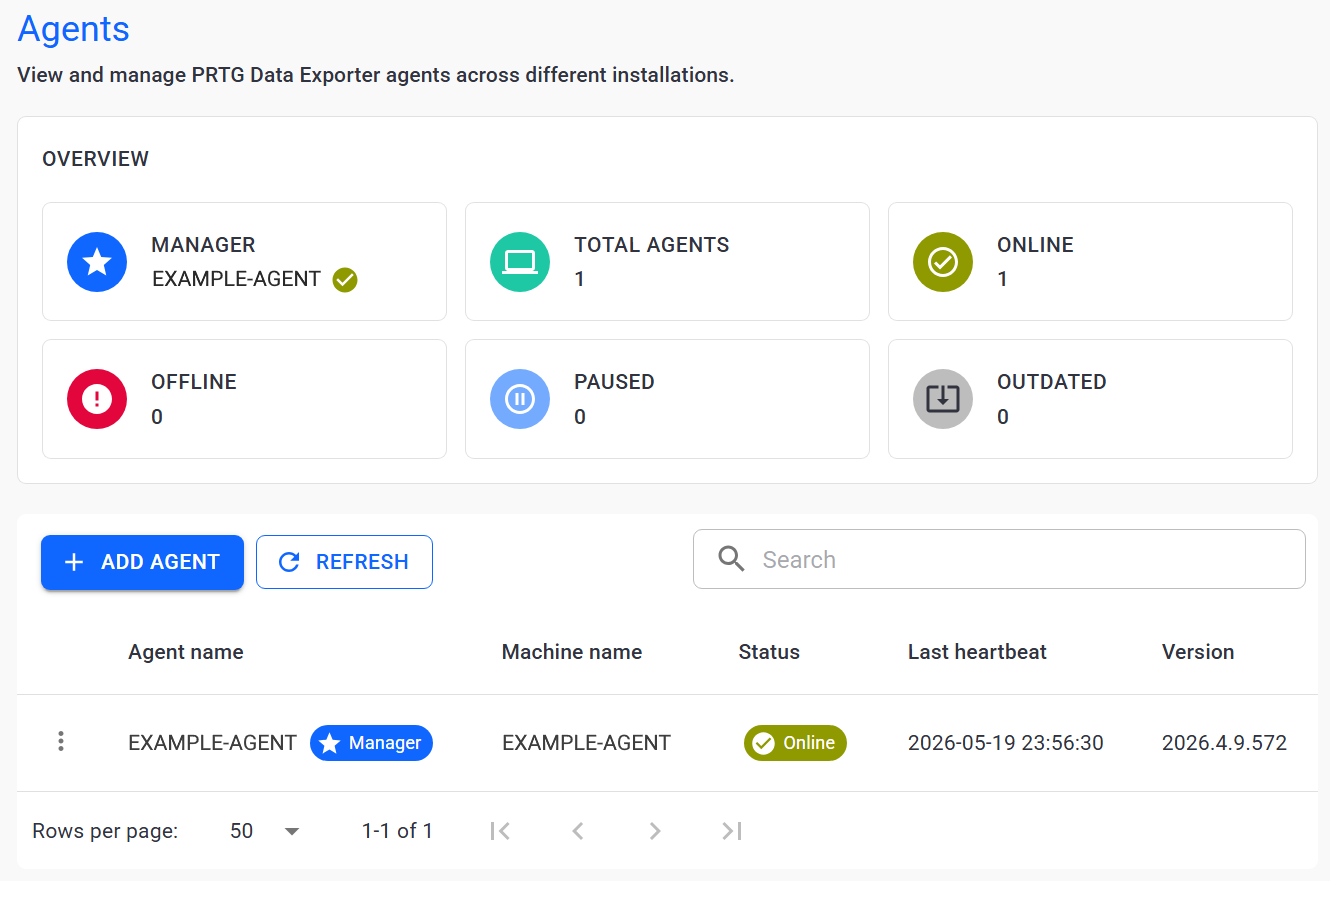The width and height of the screenshot is (1330, 900).
Task: Go to first page of agents table
Action: pyautogui.click(x=501, y=831)
